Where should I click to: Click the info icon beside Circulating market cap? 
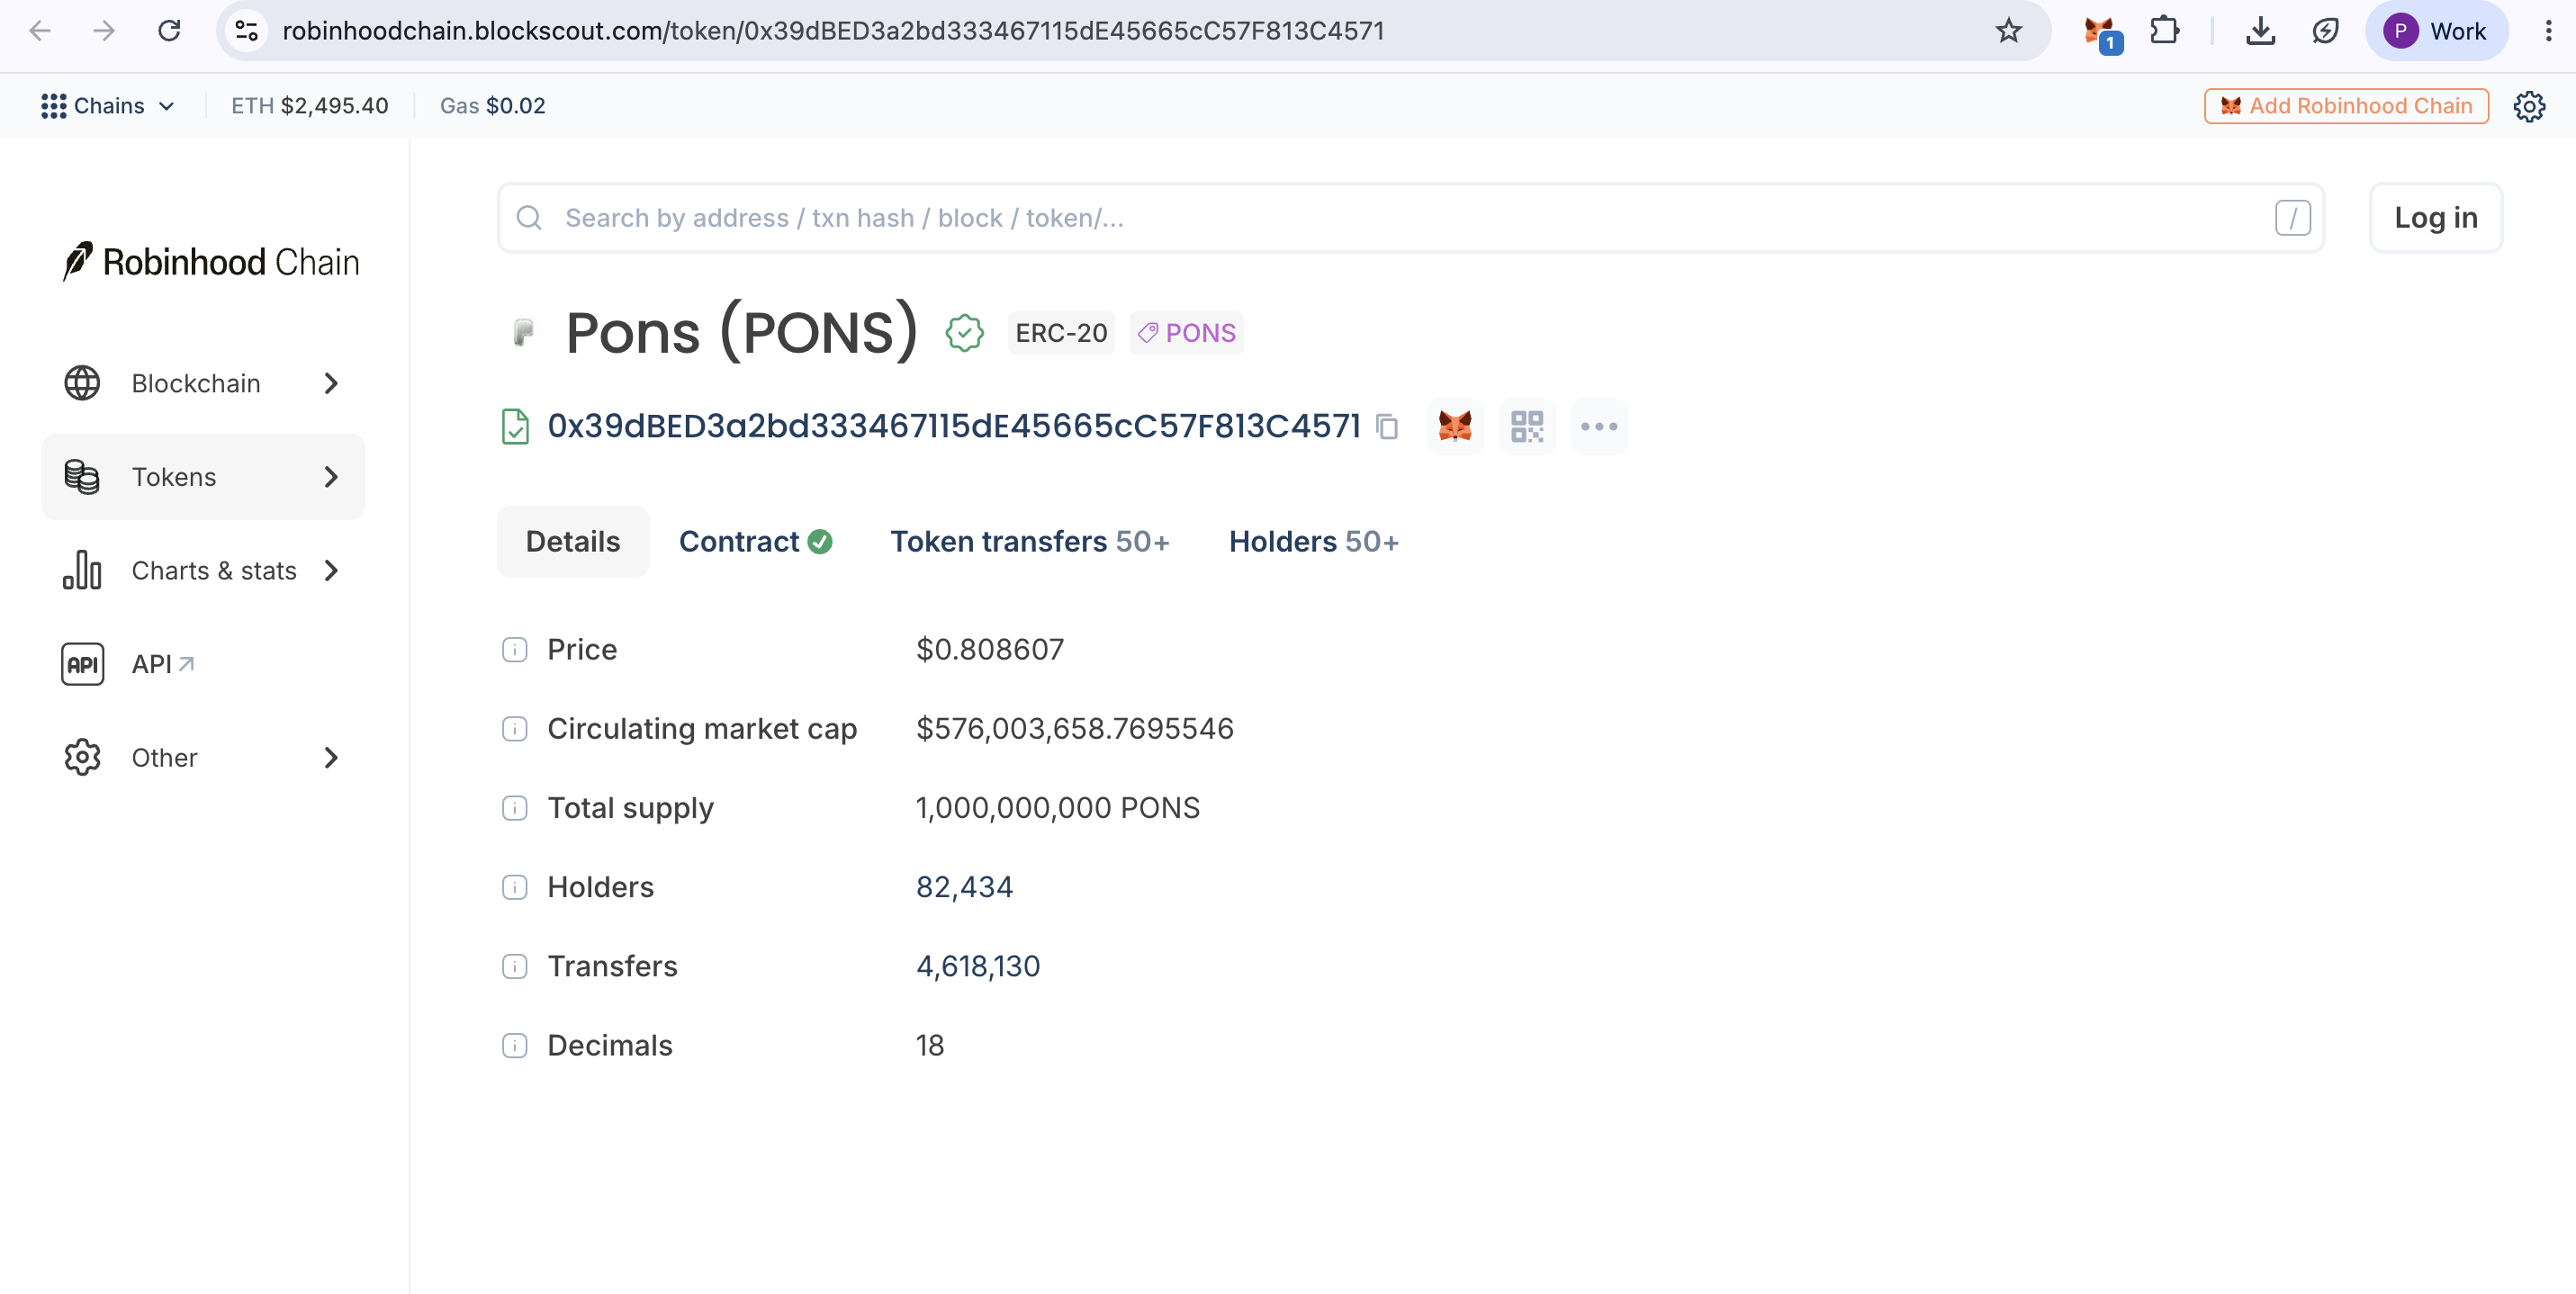pos(515,729)
